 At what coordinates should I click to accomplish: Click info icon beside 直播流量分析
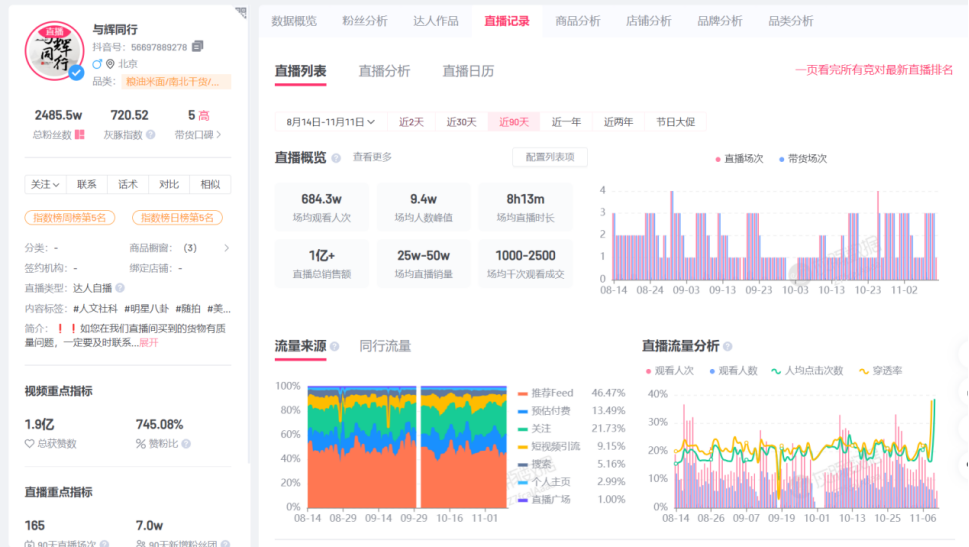[x=727, y=347]
